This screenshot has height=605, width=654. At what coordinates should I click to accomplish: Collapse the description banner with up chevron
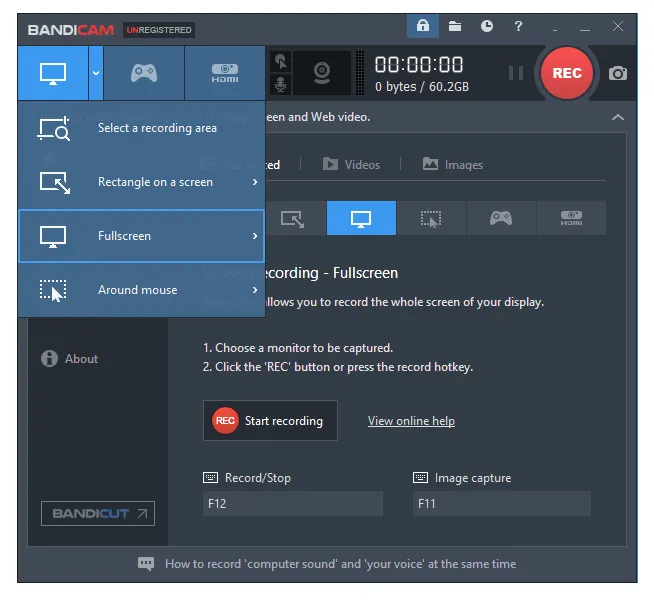click(x=618, y=118)
